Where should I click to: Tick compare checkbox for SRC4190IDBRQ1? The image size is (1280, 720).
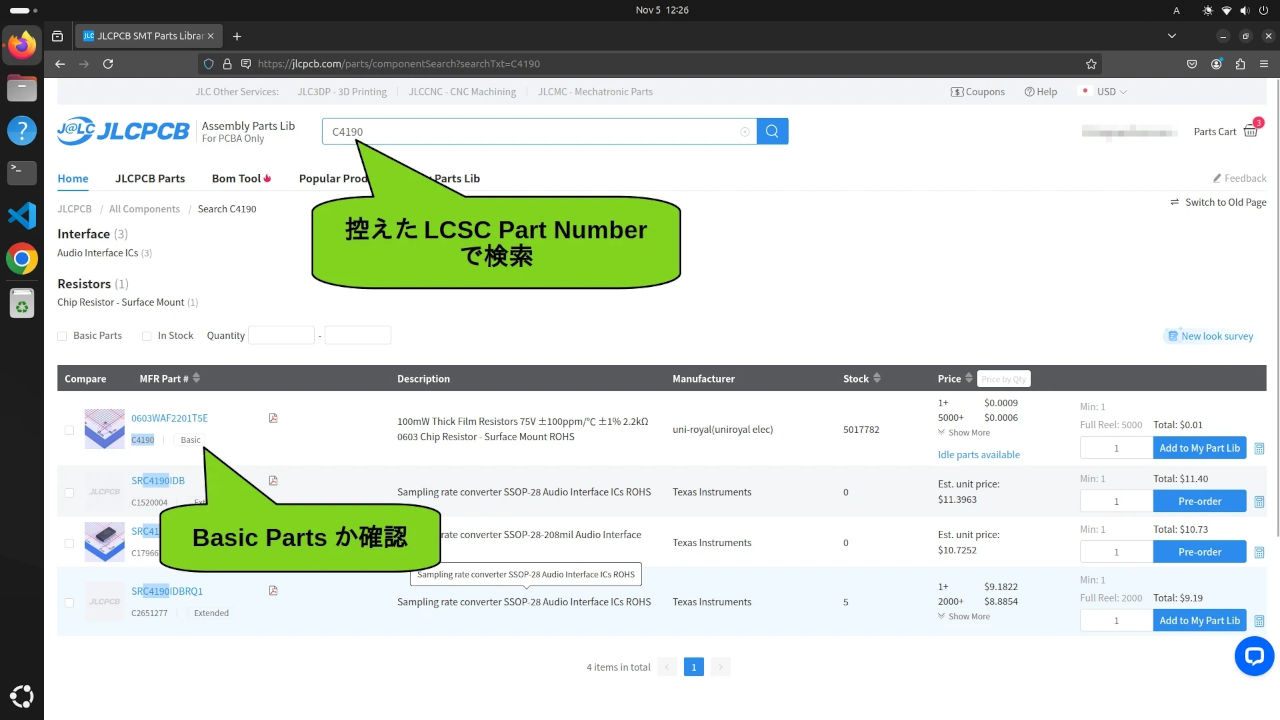pos(69,602)
